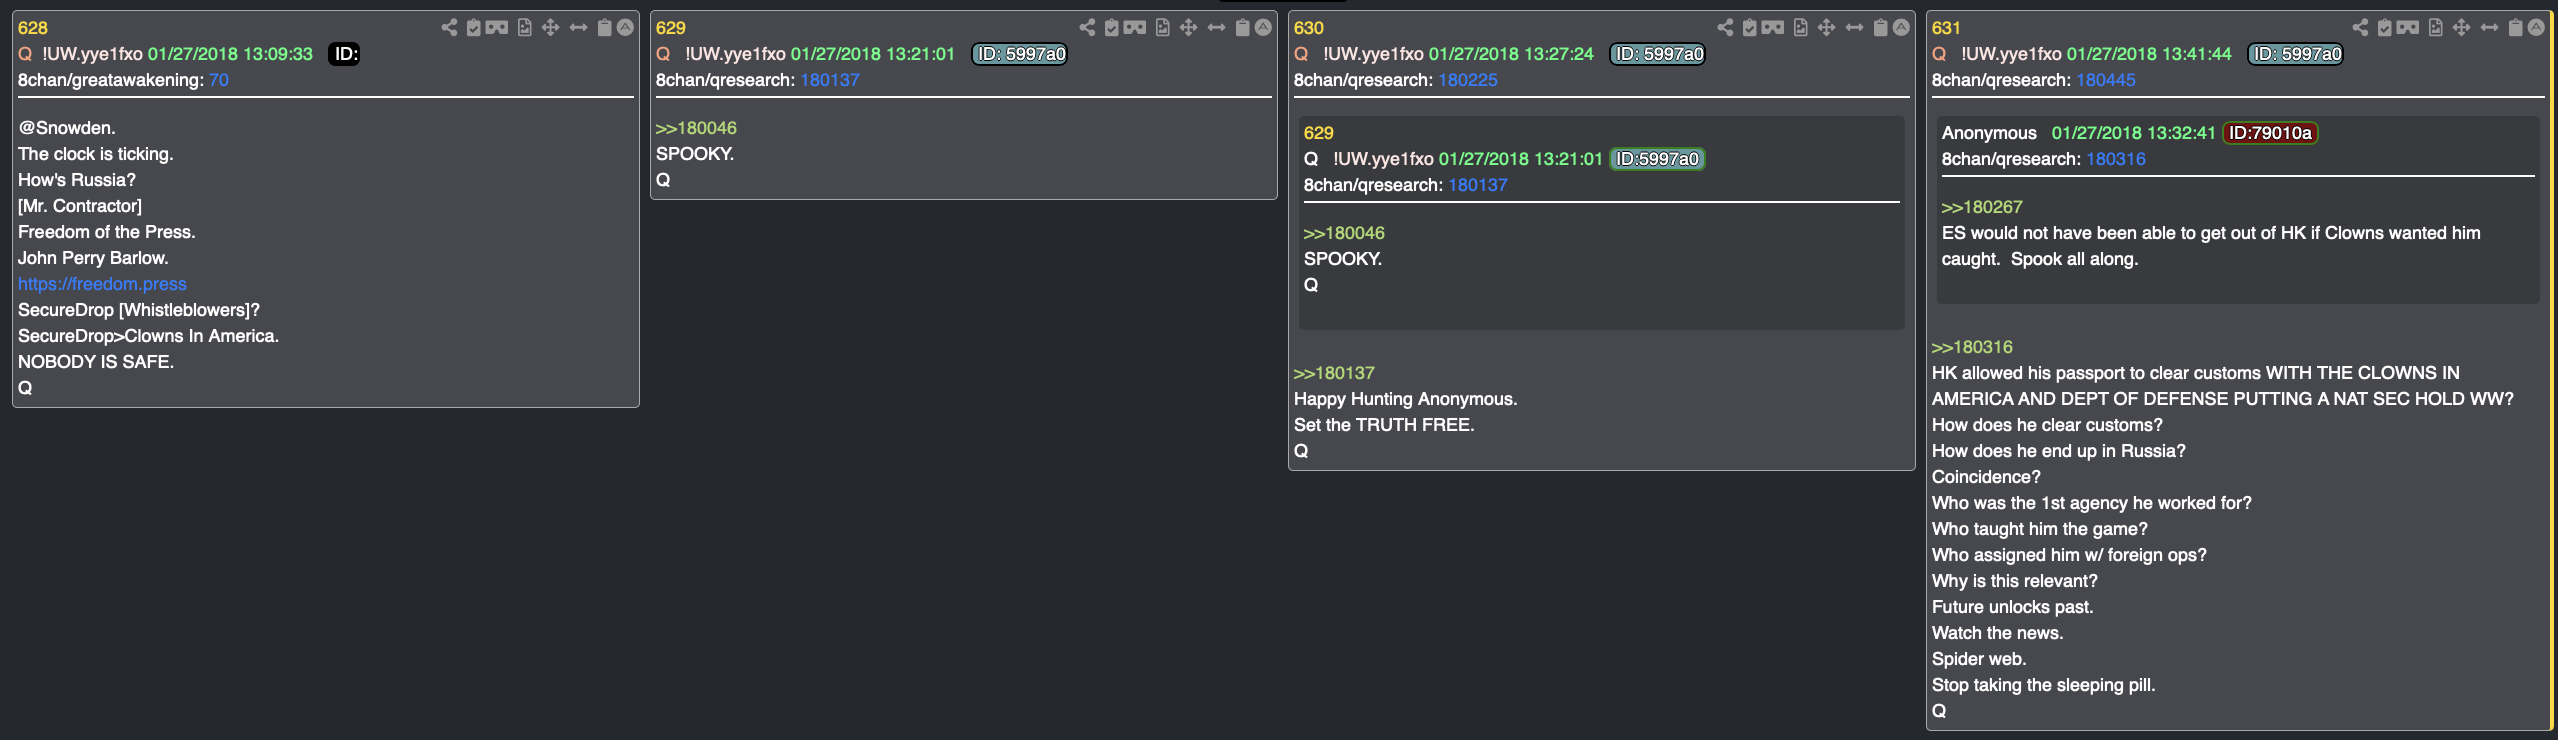Click the move arrows icon on post 631
2558x740 pixels.
coord(2461,27)
